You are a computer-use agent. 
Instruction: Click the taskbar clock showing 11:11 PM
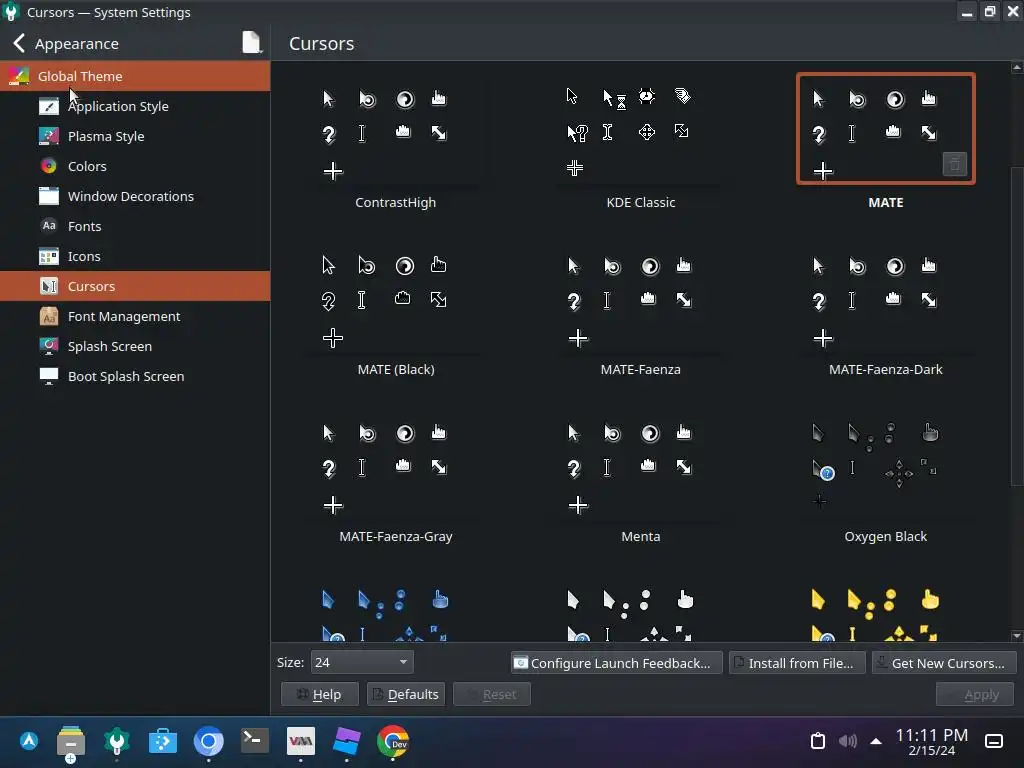click(931, 741)
